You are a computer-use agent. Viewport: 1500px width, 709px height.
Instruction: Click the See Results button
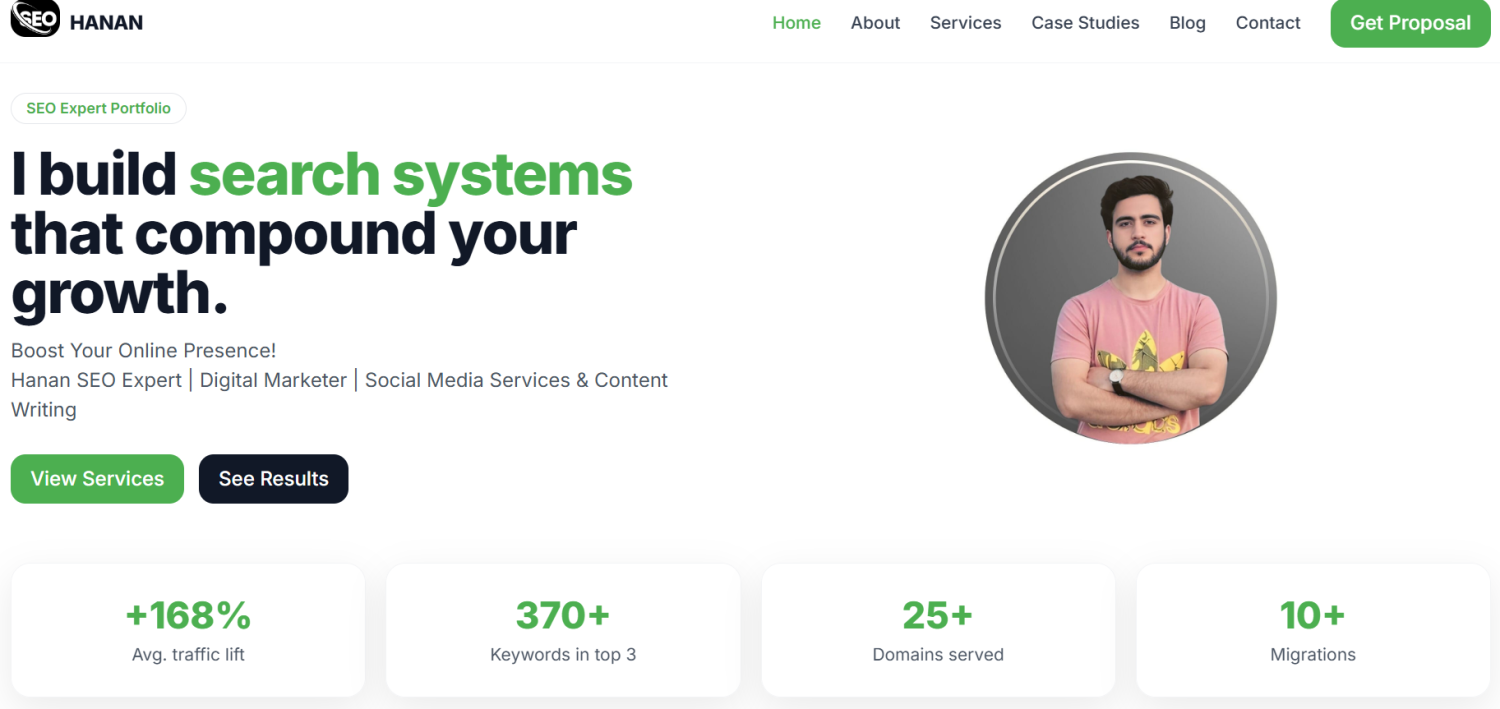pos(273,479)
